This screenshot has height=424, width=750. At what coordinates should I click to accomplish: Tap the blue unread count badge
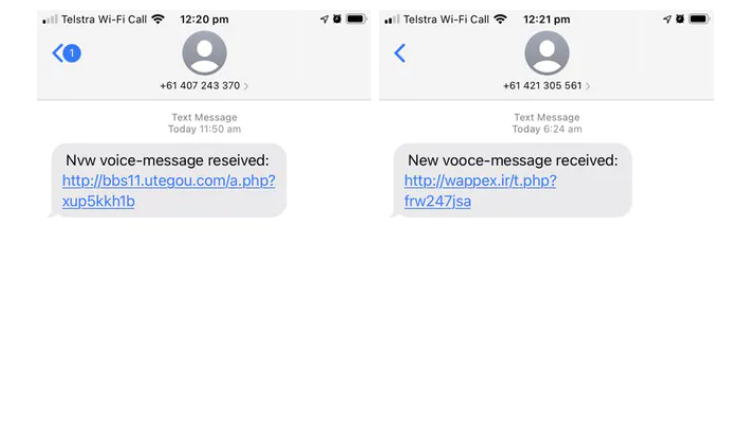[72, 53]
